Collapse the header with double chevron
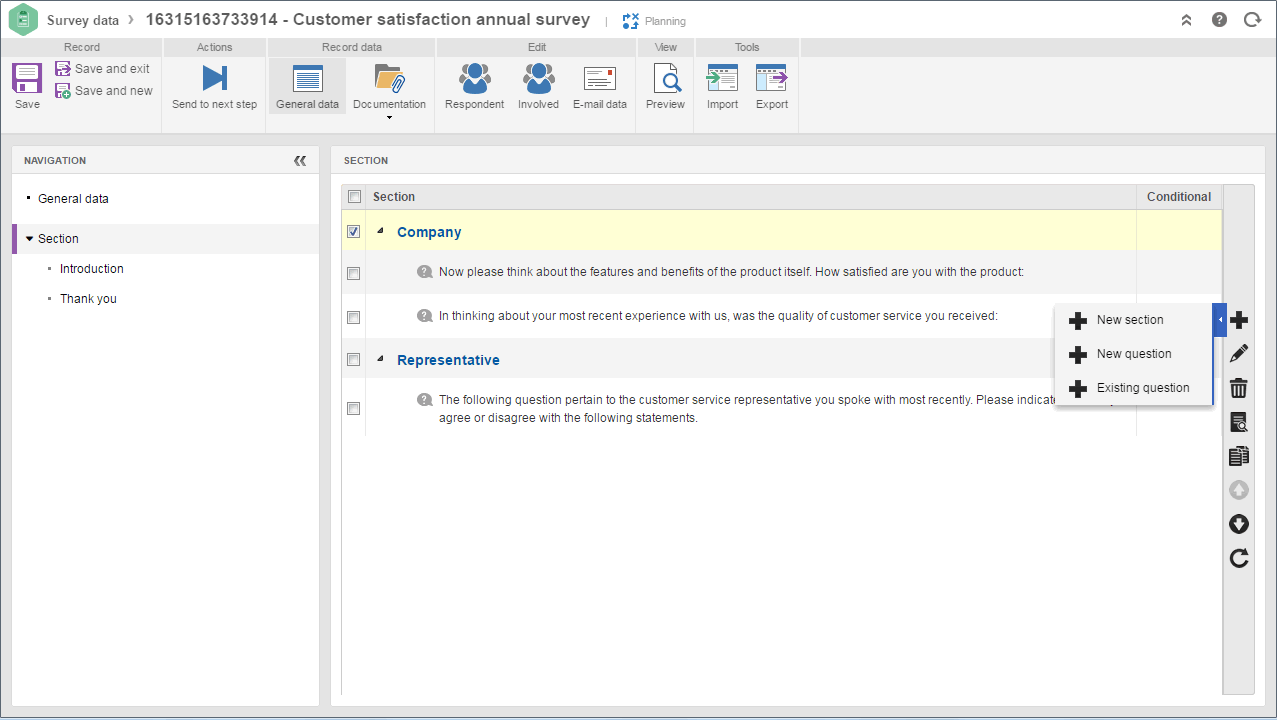The width and height of the screenshot is (1277, 720). 1186,20
